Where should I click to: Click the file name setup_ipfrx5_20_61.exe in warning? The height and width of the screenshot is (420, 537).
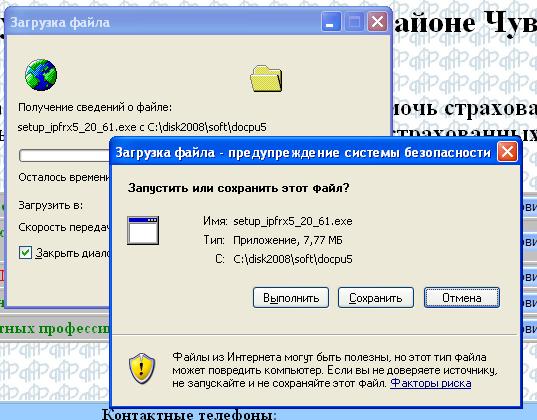293,221
